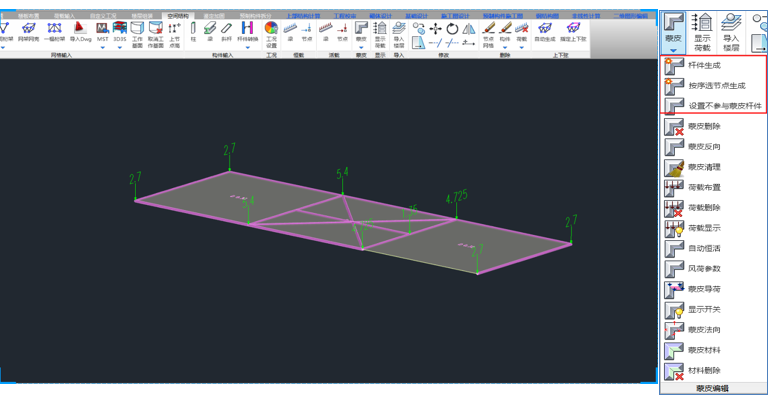Apply dead load on node (恒载 节点)
Image resolution: width=773 pixels, height=410 pixels.
point(307,32)
